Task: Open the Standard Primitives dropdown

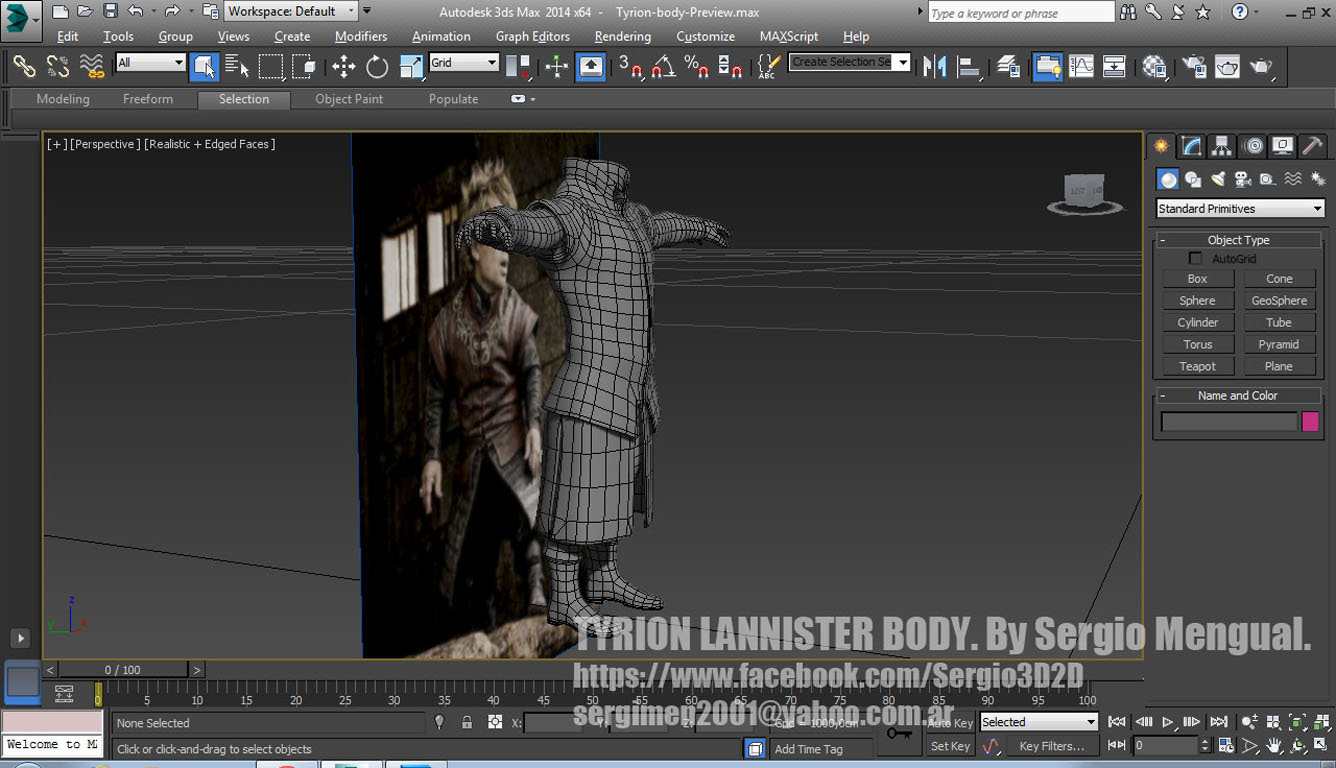Action: point(1239,209)
